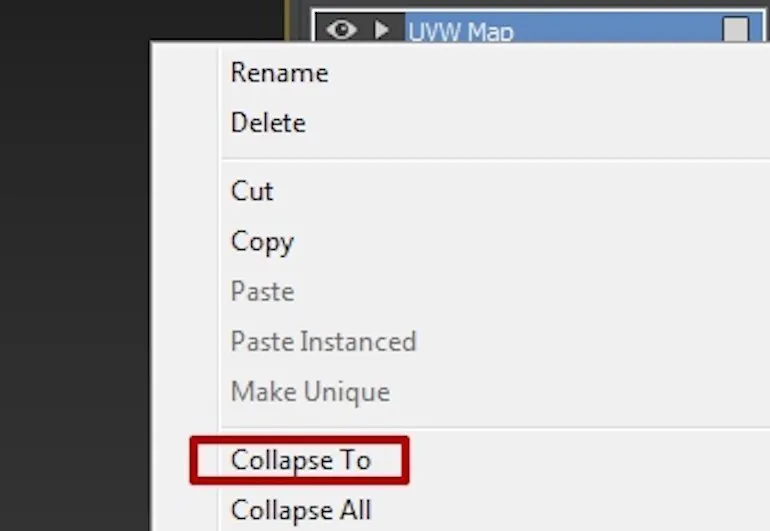Click the Collapse To item in the red box
Image resolution: width=770 pixels, height=531 pixels.
pos(300,460)
